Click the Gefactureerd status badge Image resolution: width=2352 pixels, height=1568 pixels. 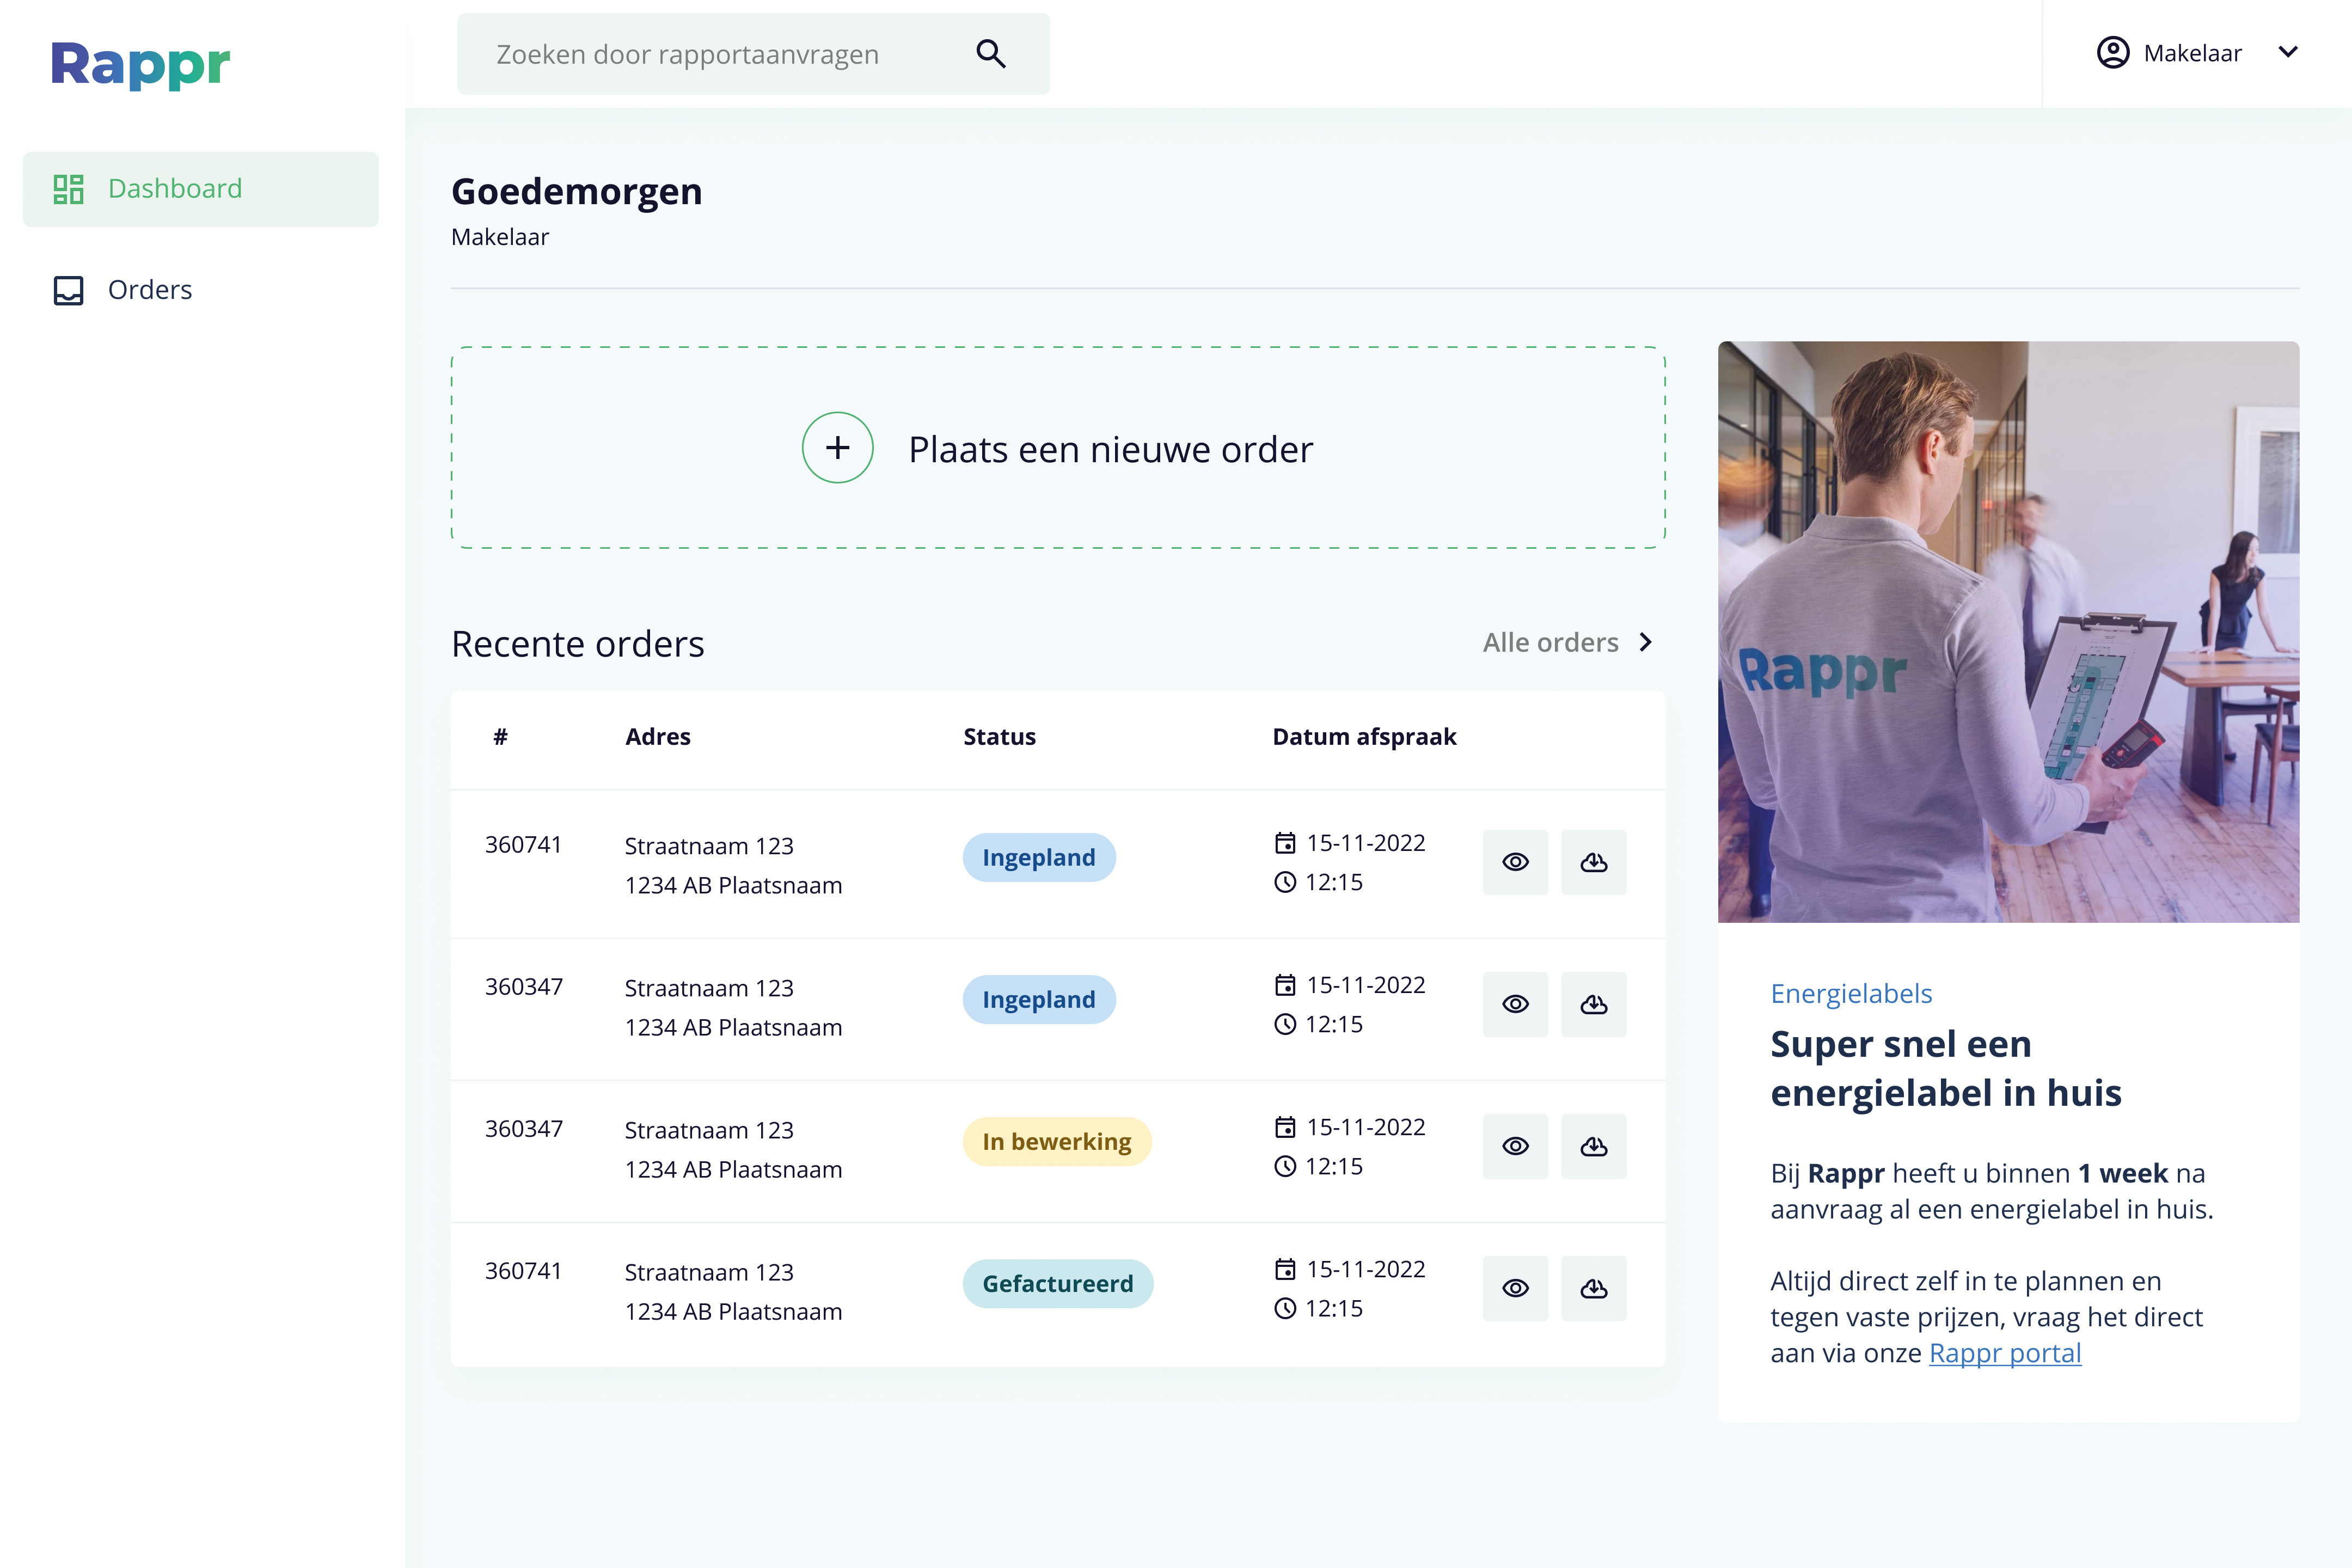pyautogui.click(x=1058, y=1283)
